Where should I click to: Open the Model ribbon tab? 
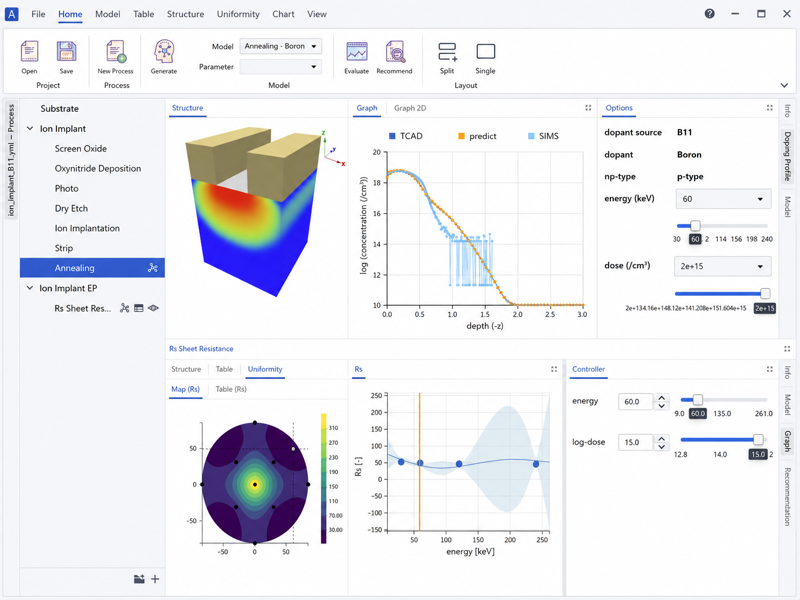pos(108,14)
